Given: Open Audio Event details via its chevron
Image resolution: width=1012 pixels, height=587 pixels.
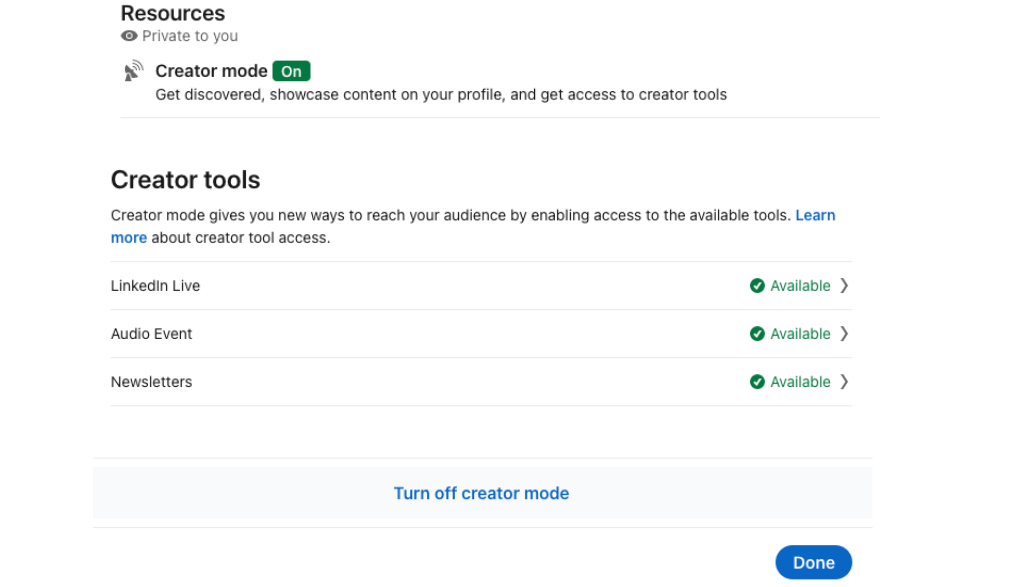Looking at the screenshot, I should [844, 333].
